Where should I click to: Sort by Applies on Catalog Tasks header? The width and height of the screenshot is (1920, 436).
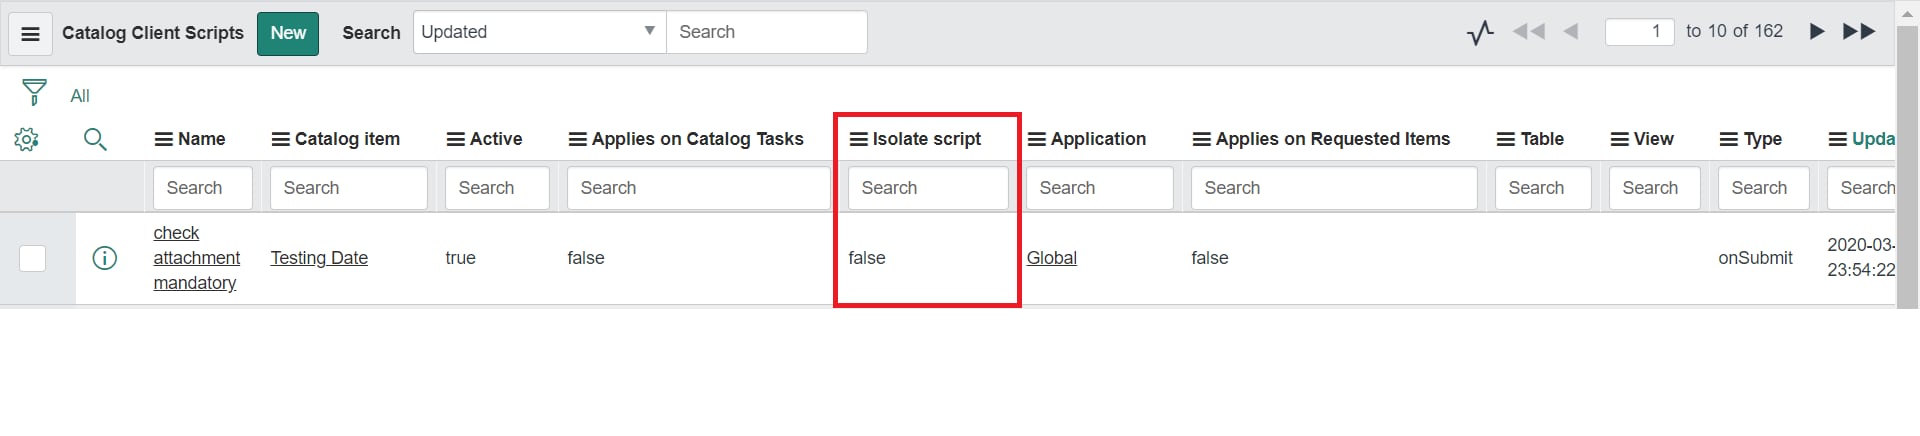[697, 139]
